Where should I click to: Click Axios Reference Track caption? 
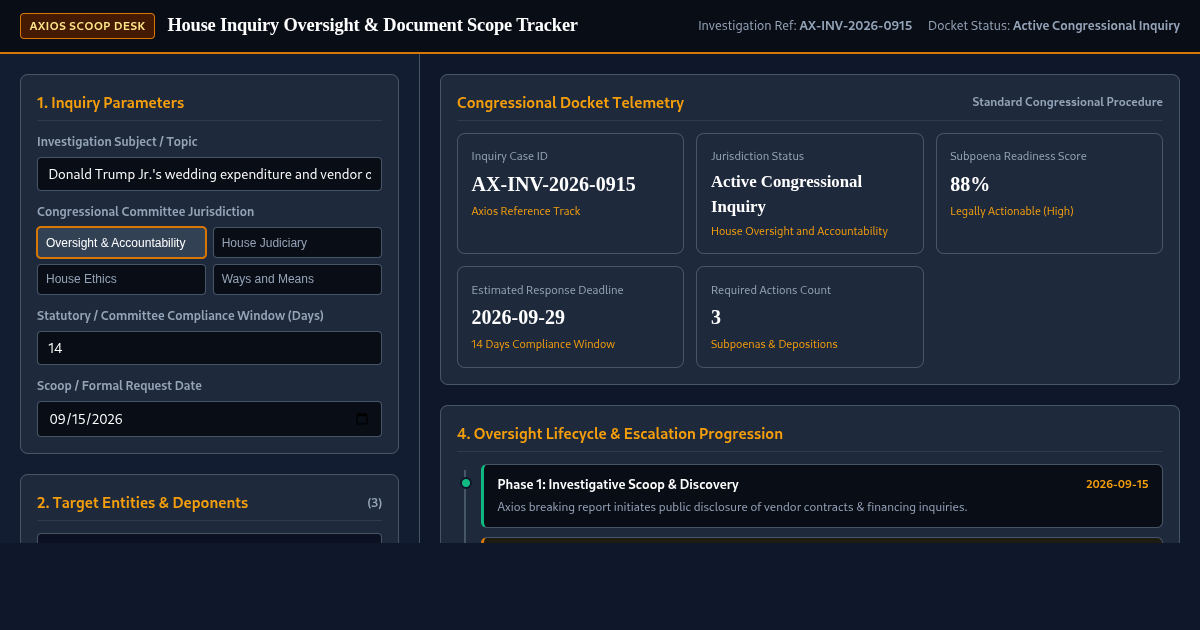pyautogui.click(x=526, y=211)
